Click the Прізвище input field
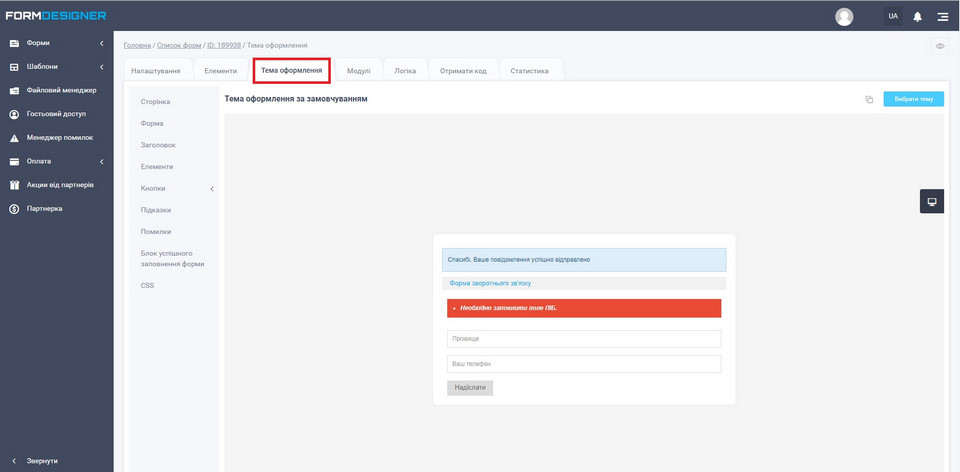Image resolution: width=960 pixels, height=472 pixels. (584, 339)
